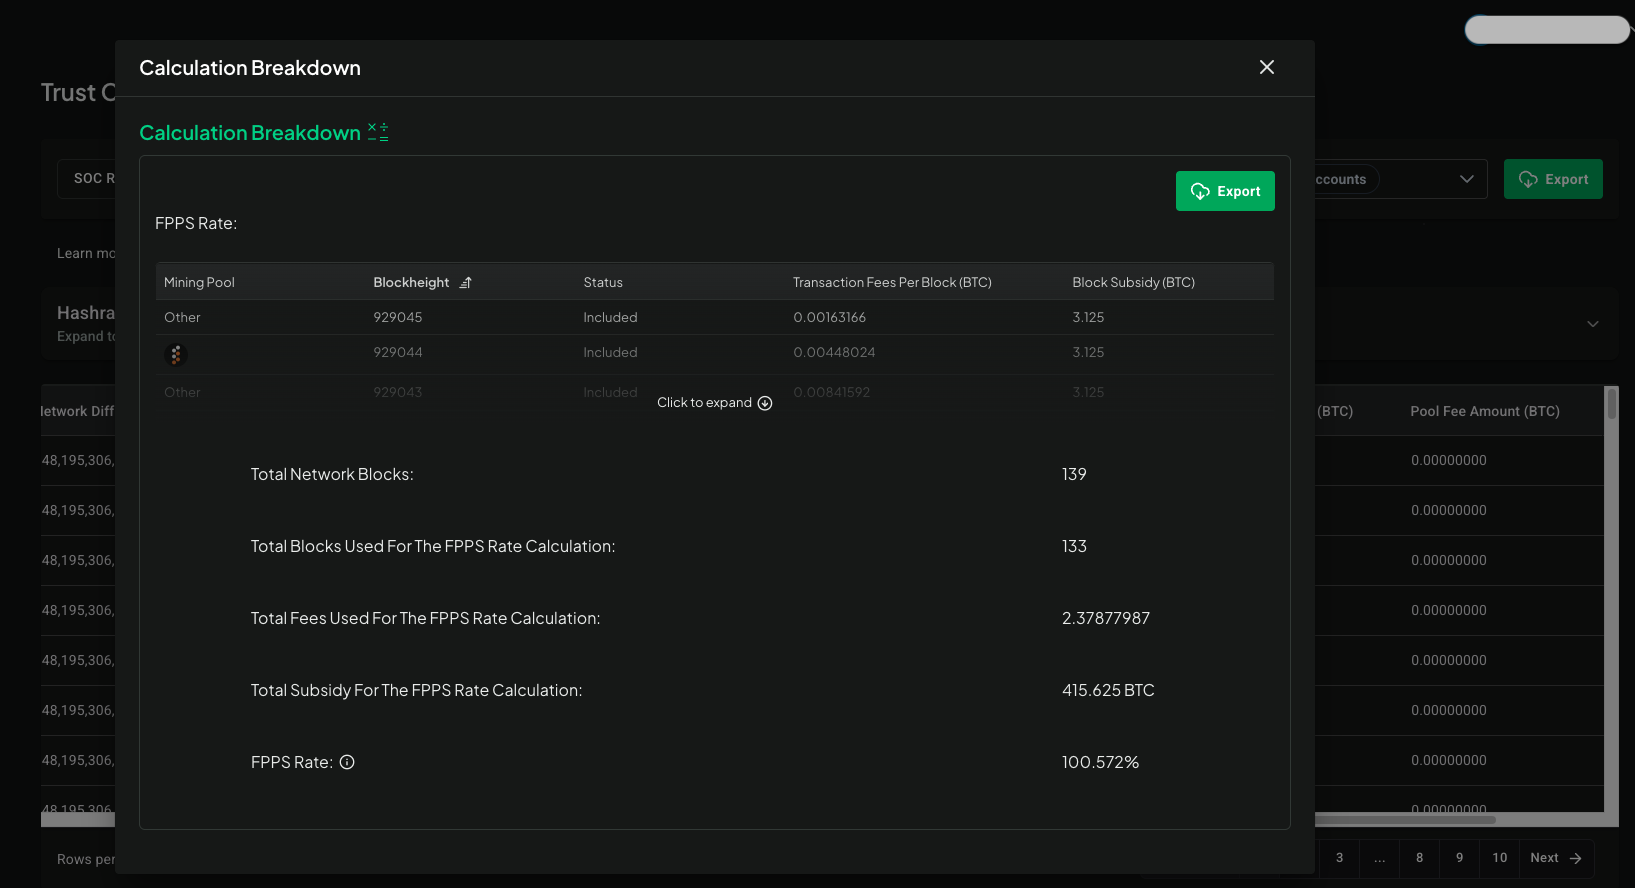Image resolution: width=1635 pixels, height=888 pixels.
Task: Expand the Hashrate section chevron
Action: coord(1592,324)
